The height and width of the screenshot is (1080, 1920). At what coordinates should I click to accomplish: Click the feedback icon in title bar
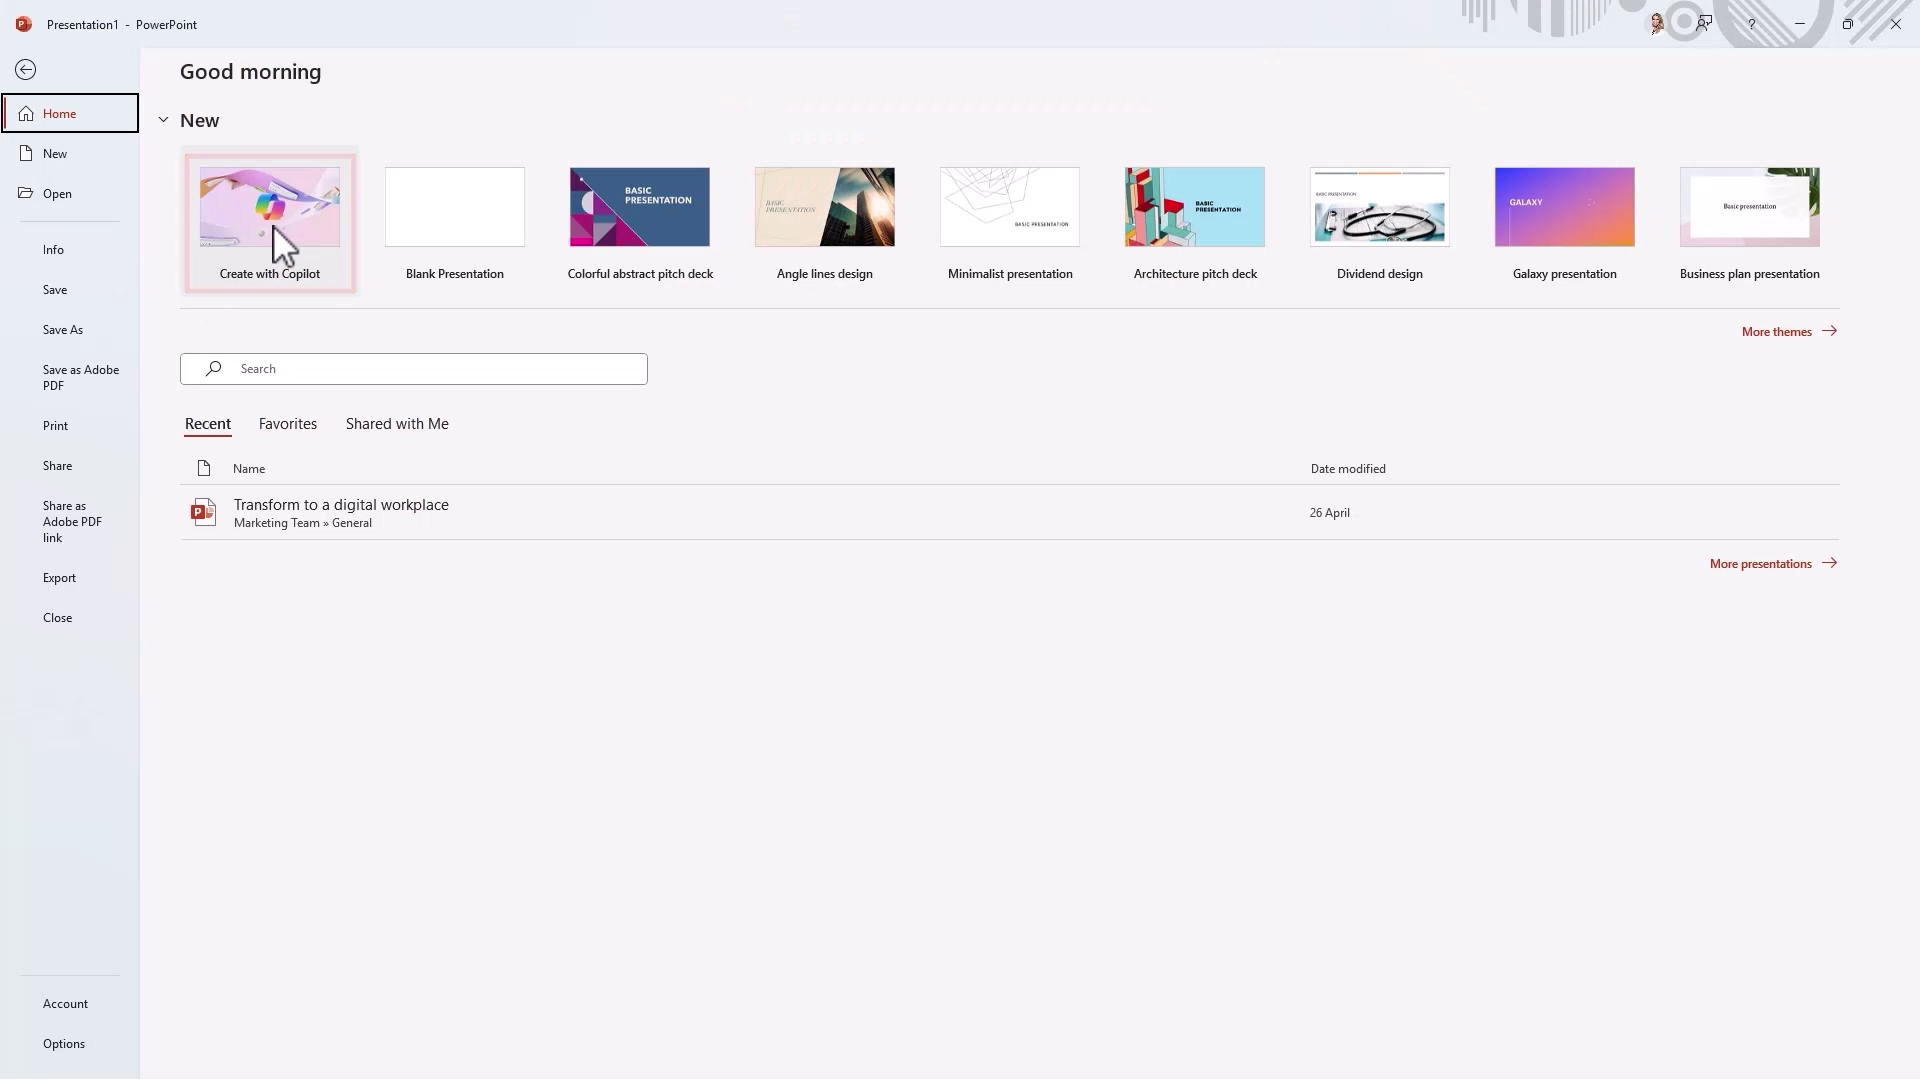pyautogui.click(x=1704, y=24)
